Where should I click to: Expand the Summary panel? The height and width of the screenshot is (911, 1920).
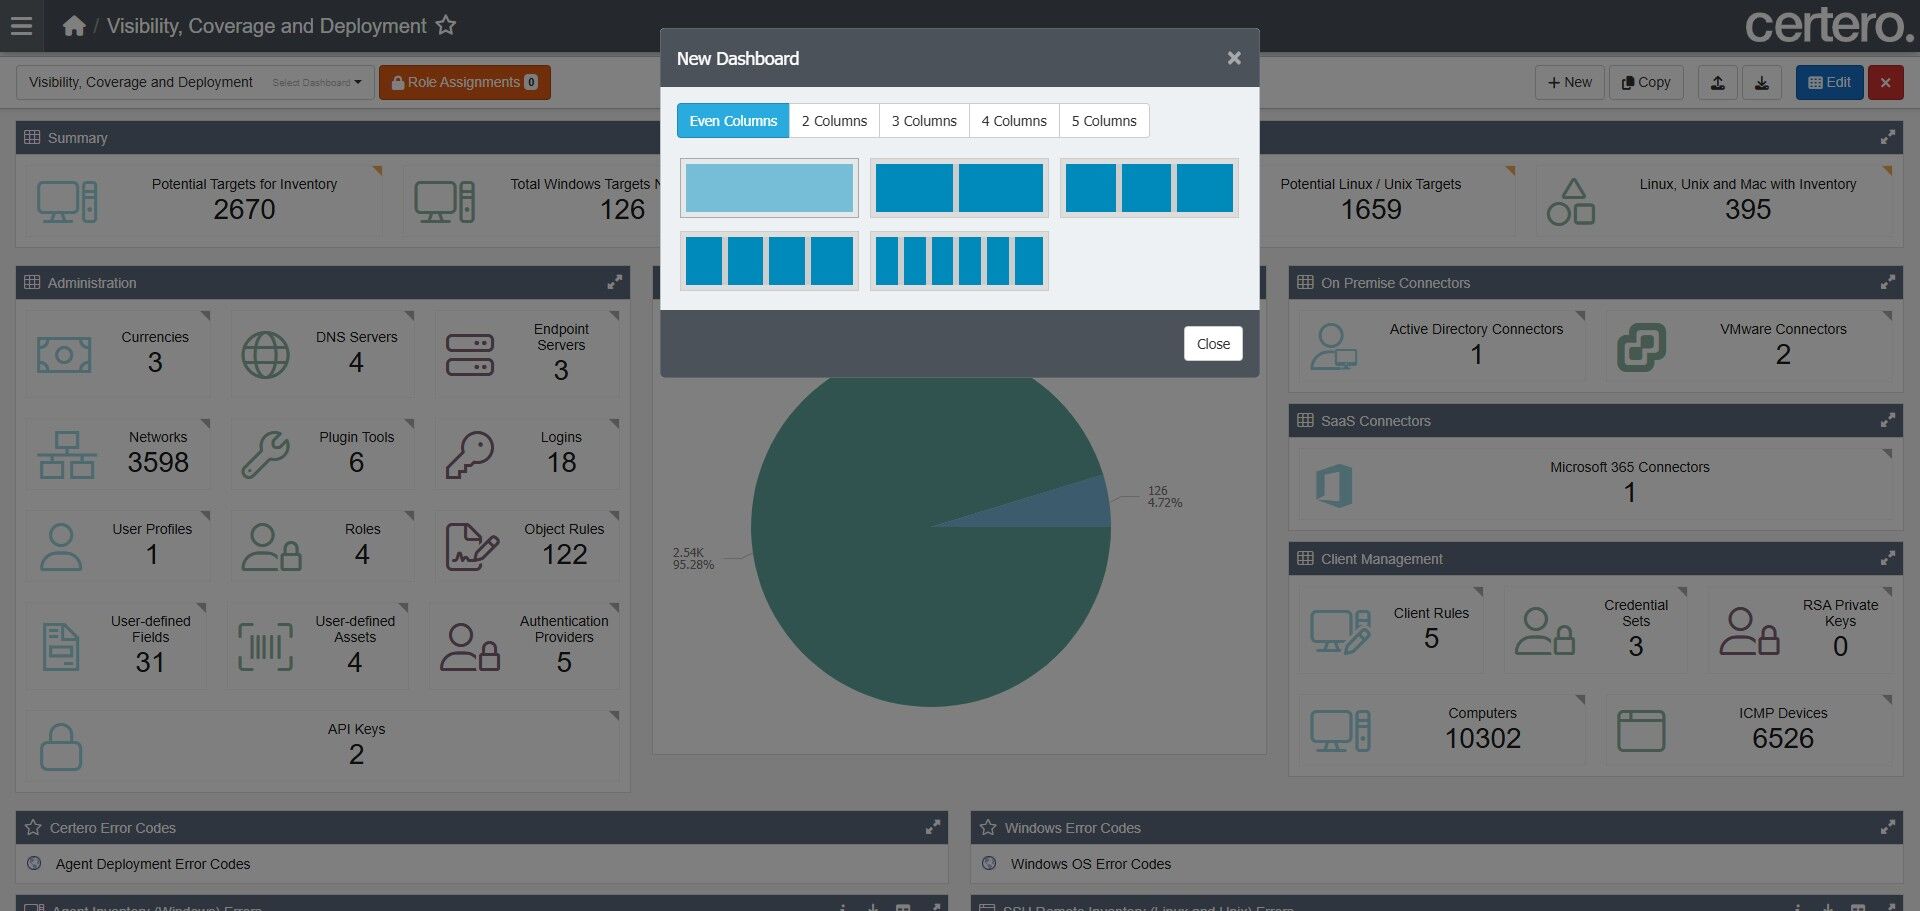[x=1887, y=138]
